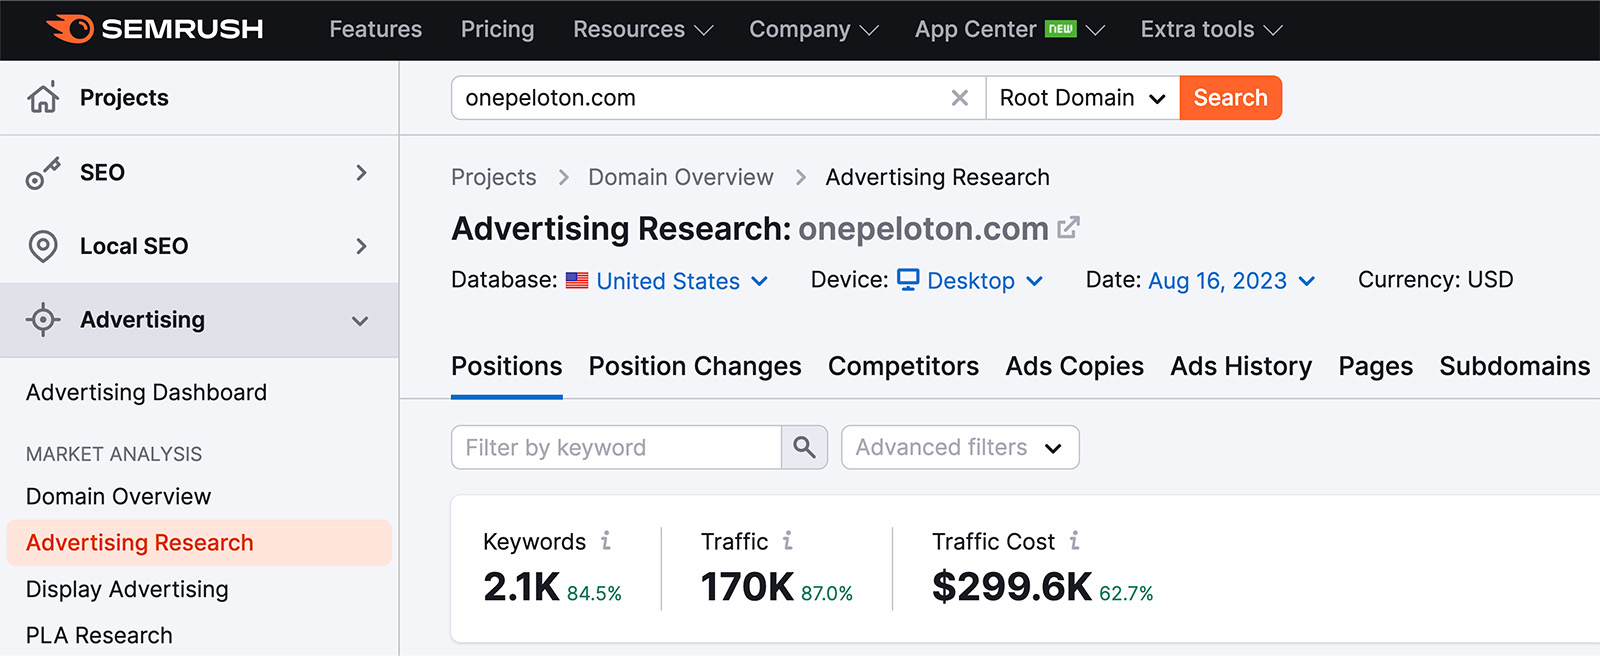This screenshot has height=656, width=1600.
Task: Click the SEO key icon
Action: pyautogui.click(x=43, y=173)
